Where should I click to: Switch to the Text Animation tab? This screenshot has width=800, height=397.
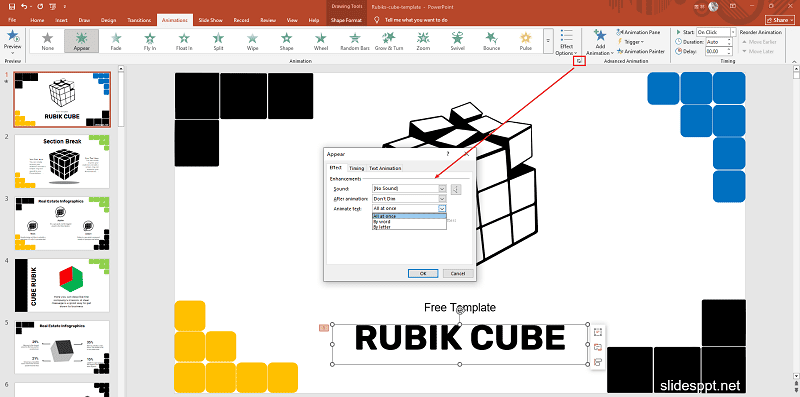click(385, 168)
